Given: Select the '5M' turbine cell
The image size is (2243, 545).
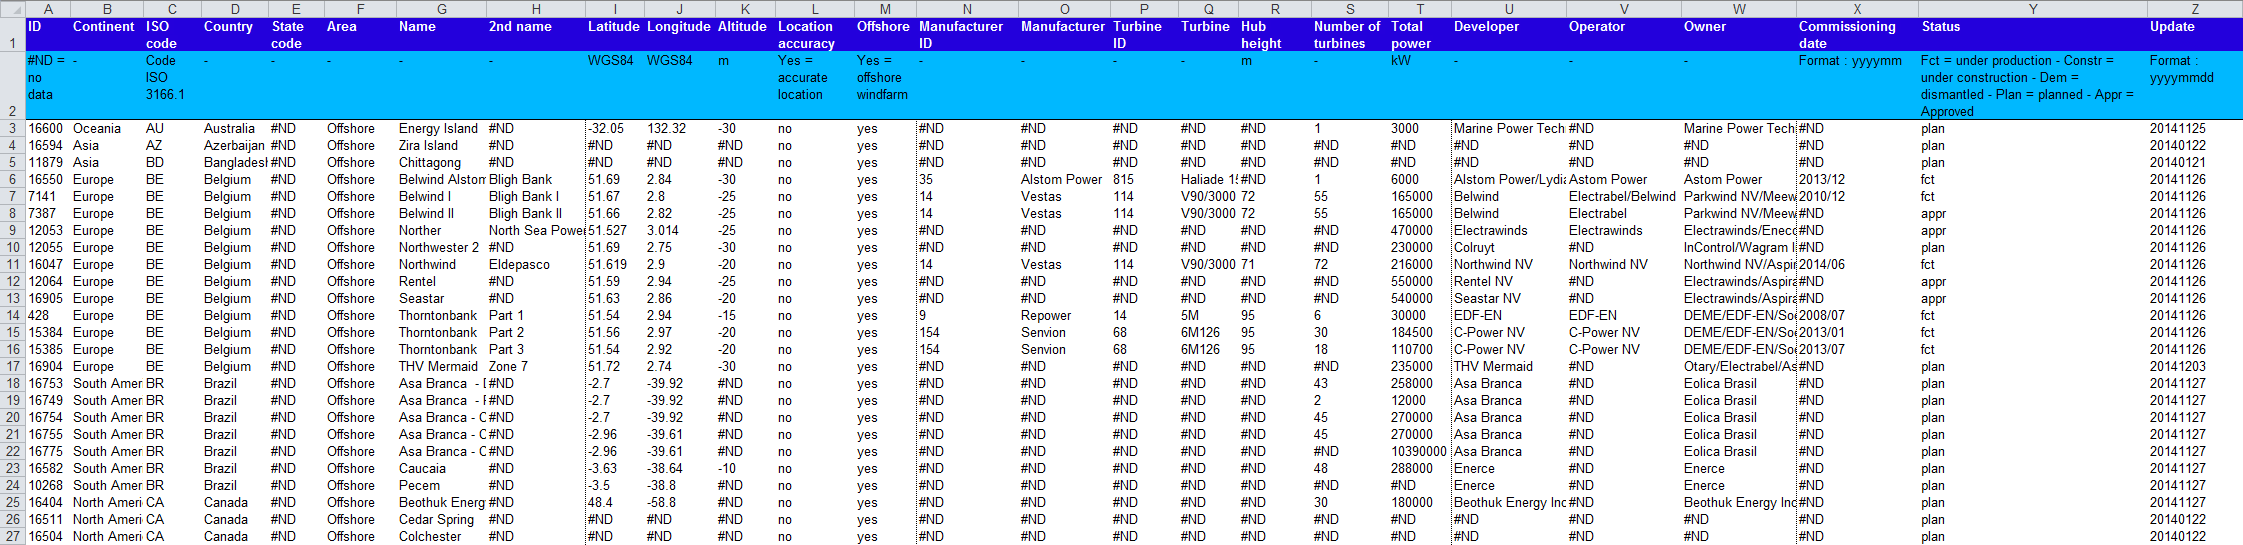Looking at the screenshot, I should (1208, 316).
